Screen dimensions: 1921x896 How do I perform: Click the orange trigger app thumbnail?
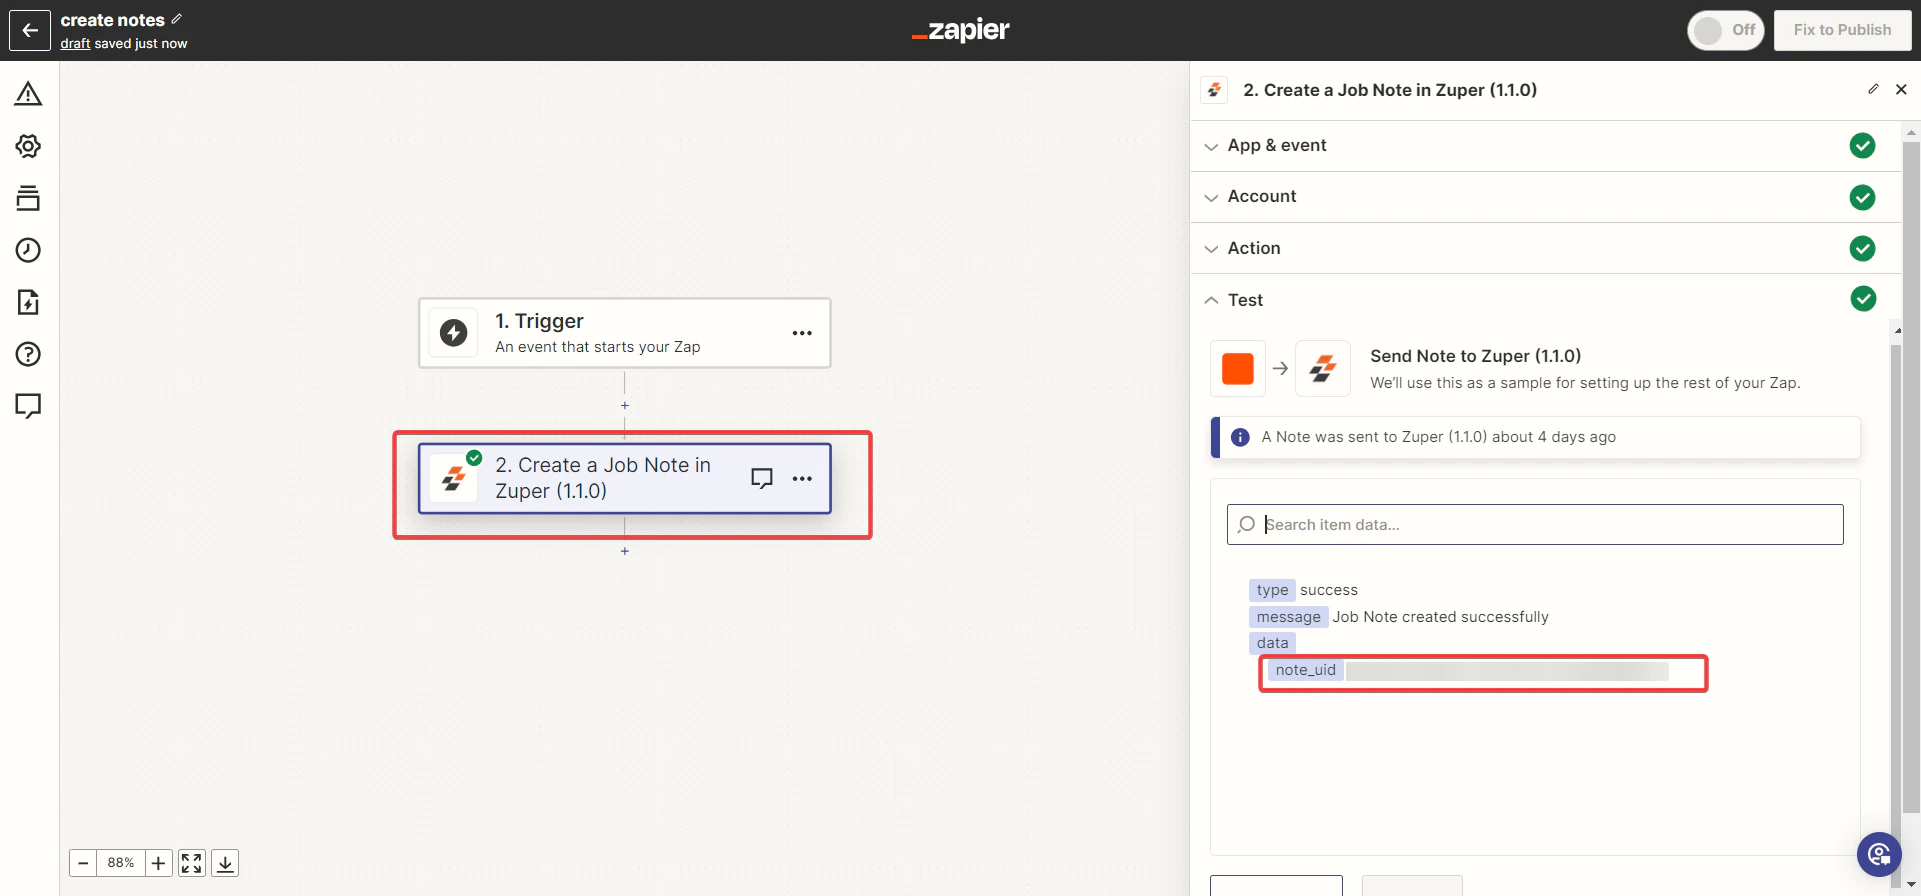point(1238,369)
